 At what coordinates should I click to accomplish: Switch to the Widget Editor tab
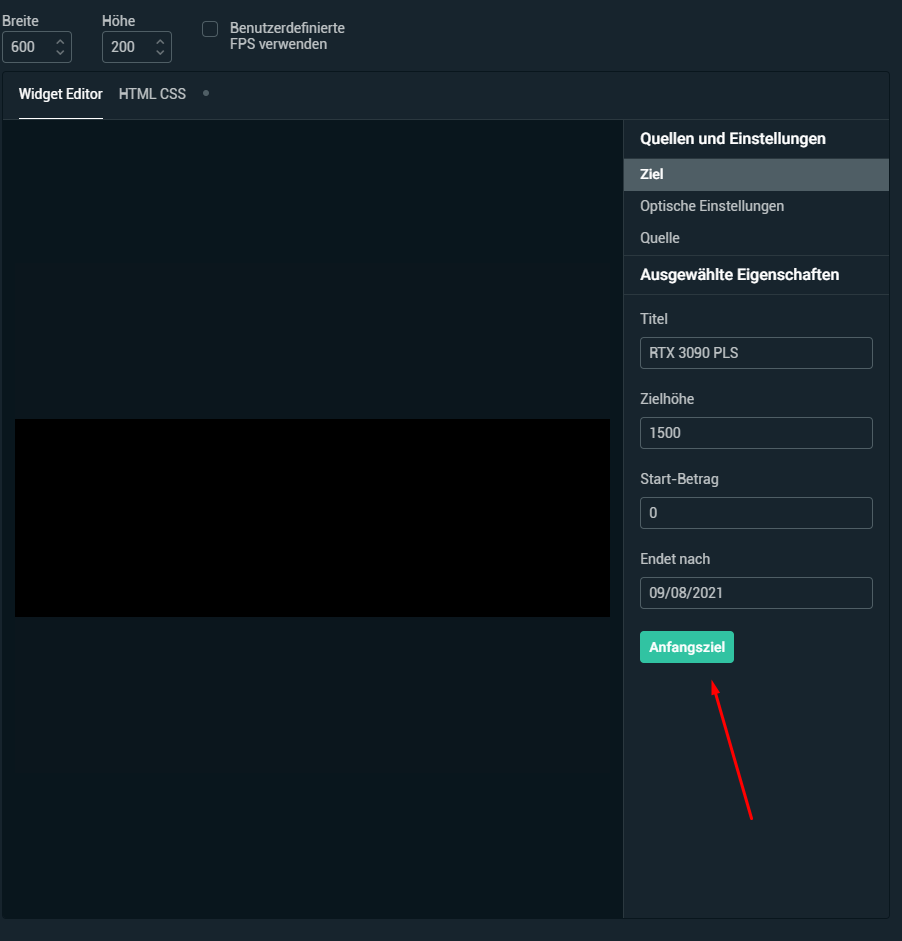(x=60, y=94)
